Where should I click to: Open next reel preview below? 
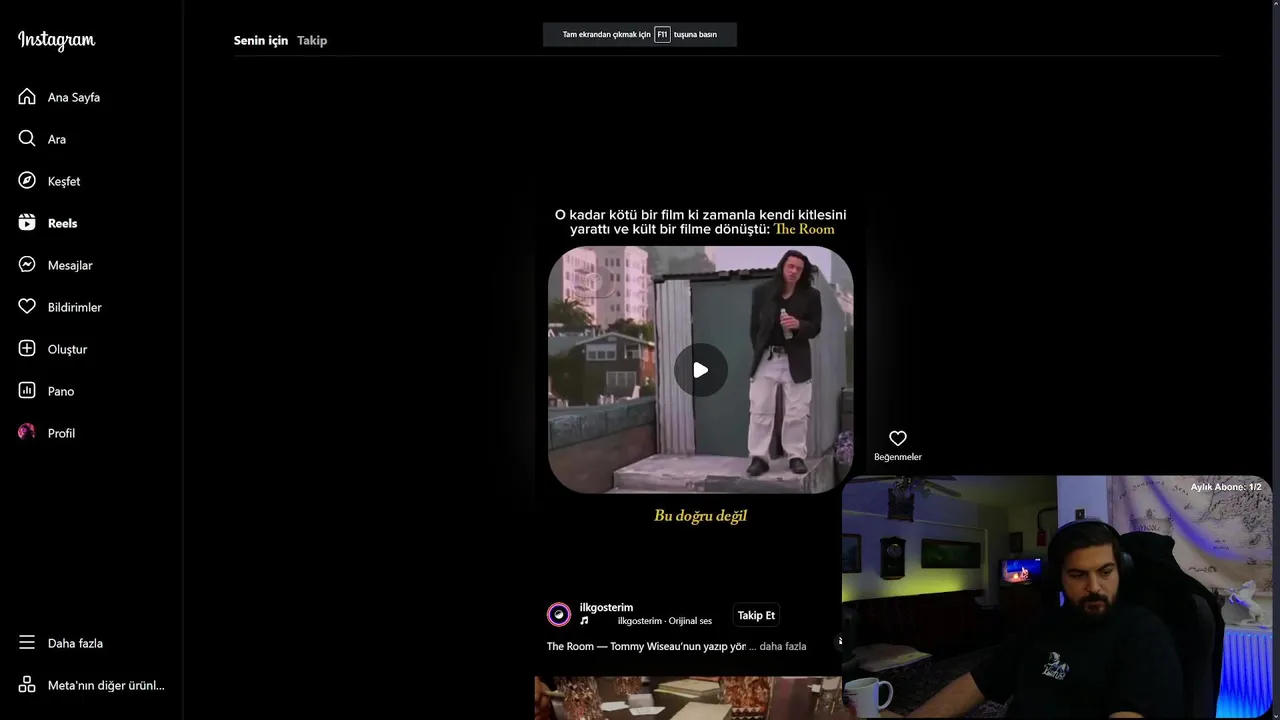(688, 698)
